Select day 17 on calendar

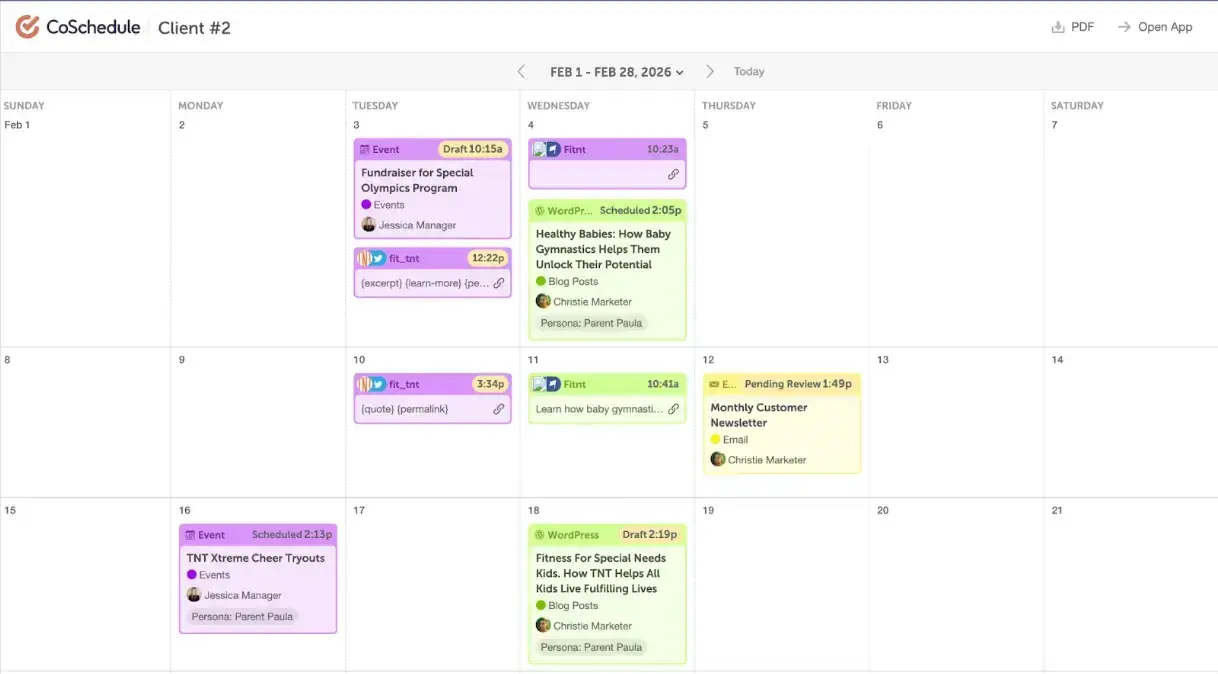click(x=359, y=510)
